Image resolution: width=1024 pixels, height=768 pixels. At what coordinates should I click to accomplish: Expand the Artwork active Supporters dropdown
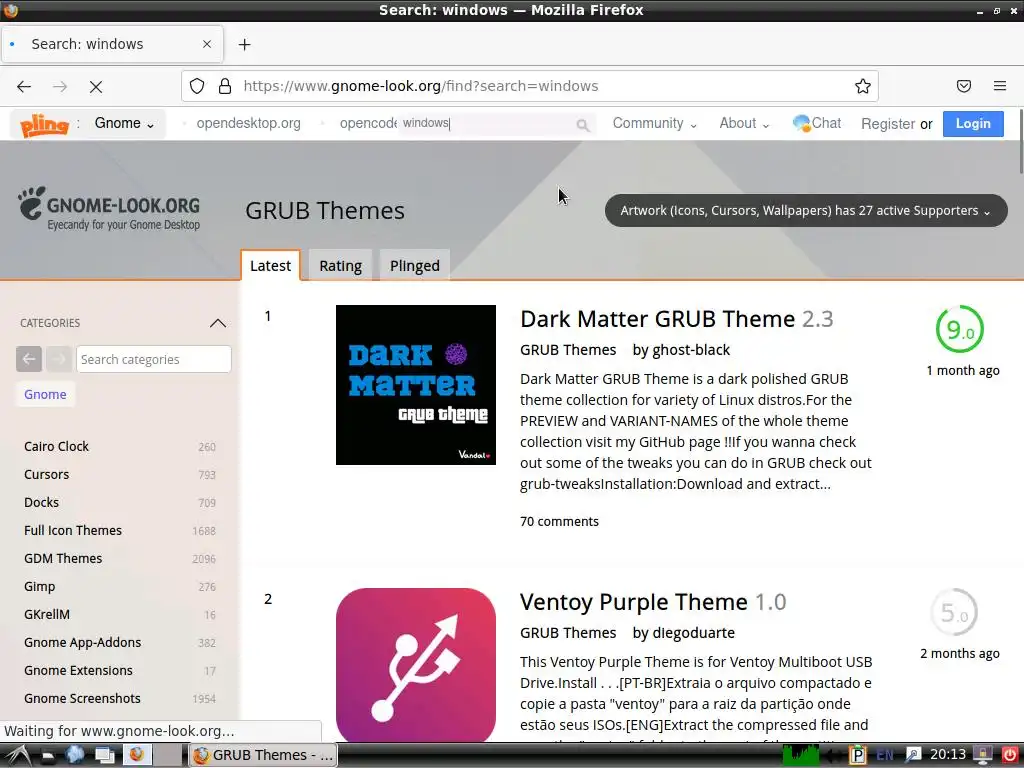(x=806, y=210)
